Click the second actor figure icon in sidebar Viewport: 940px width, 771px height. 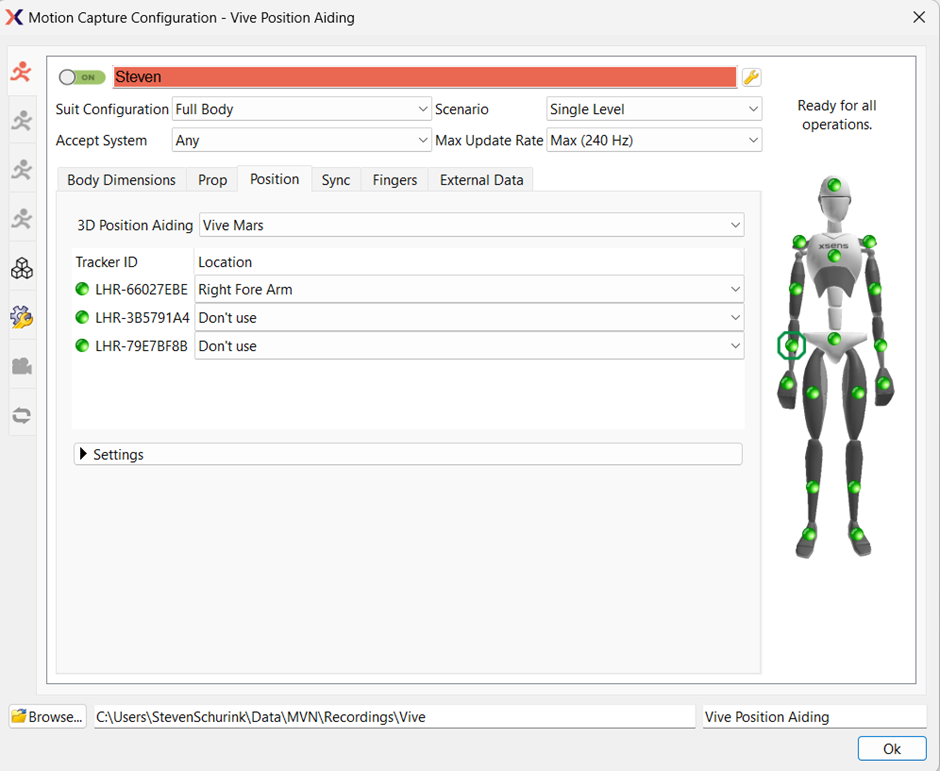21,119
